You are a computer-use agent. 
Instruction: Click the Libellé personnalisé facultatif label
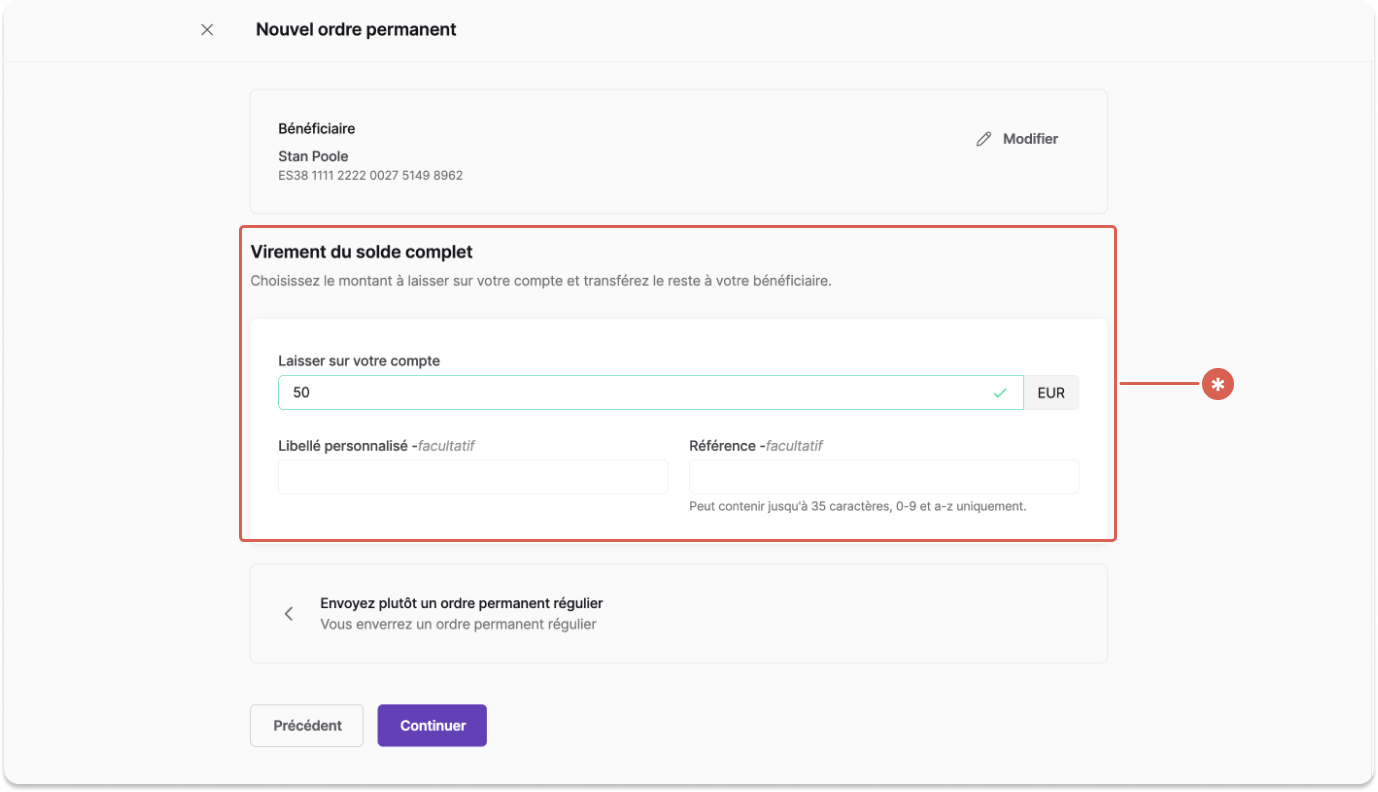[x=376, y=446]
